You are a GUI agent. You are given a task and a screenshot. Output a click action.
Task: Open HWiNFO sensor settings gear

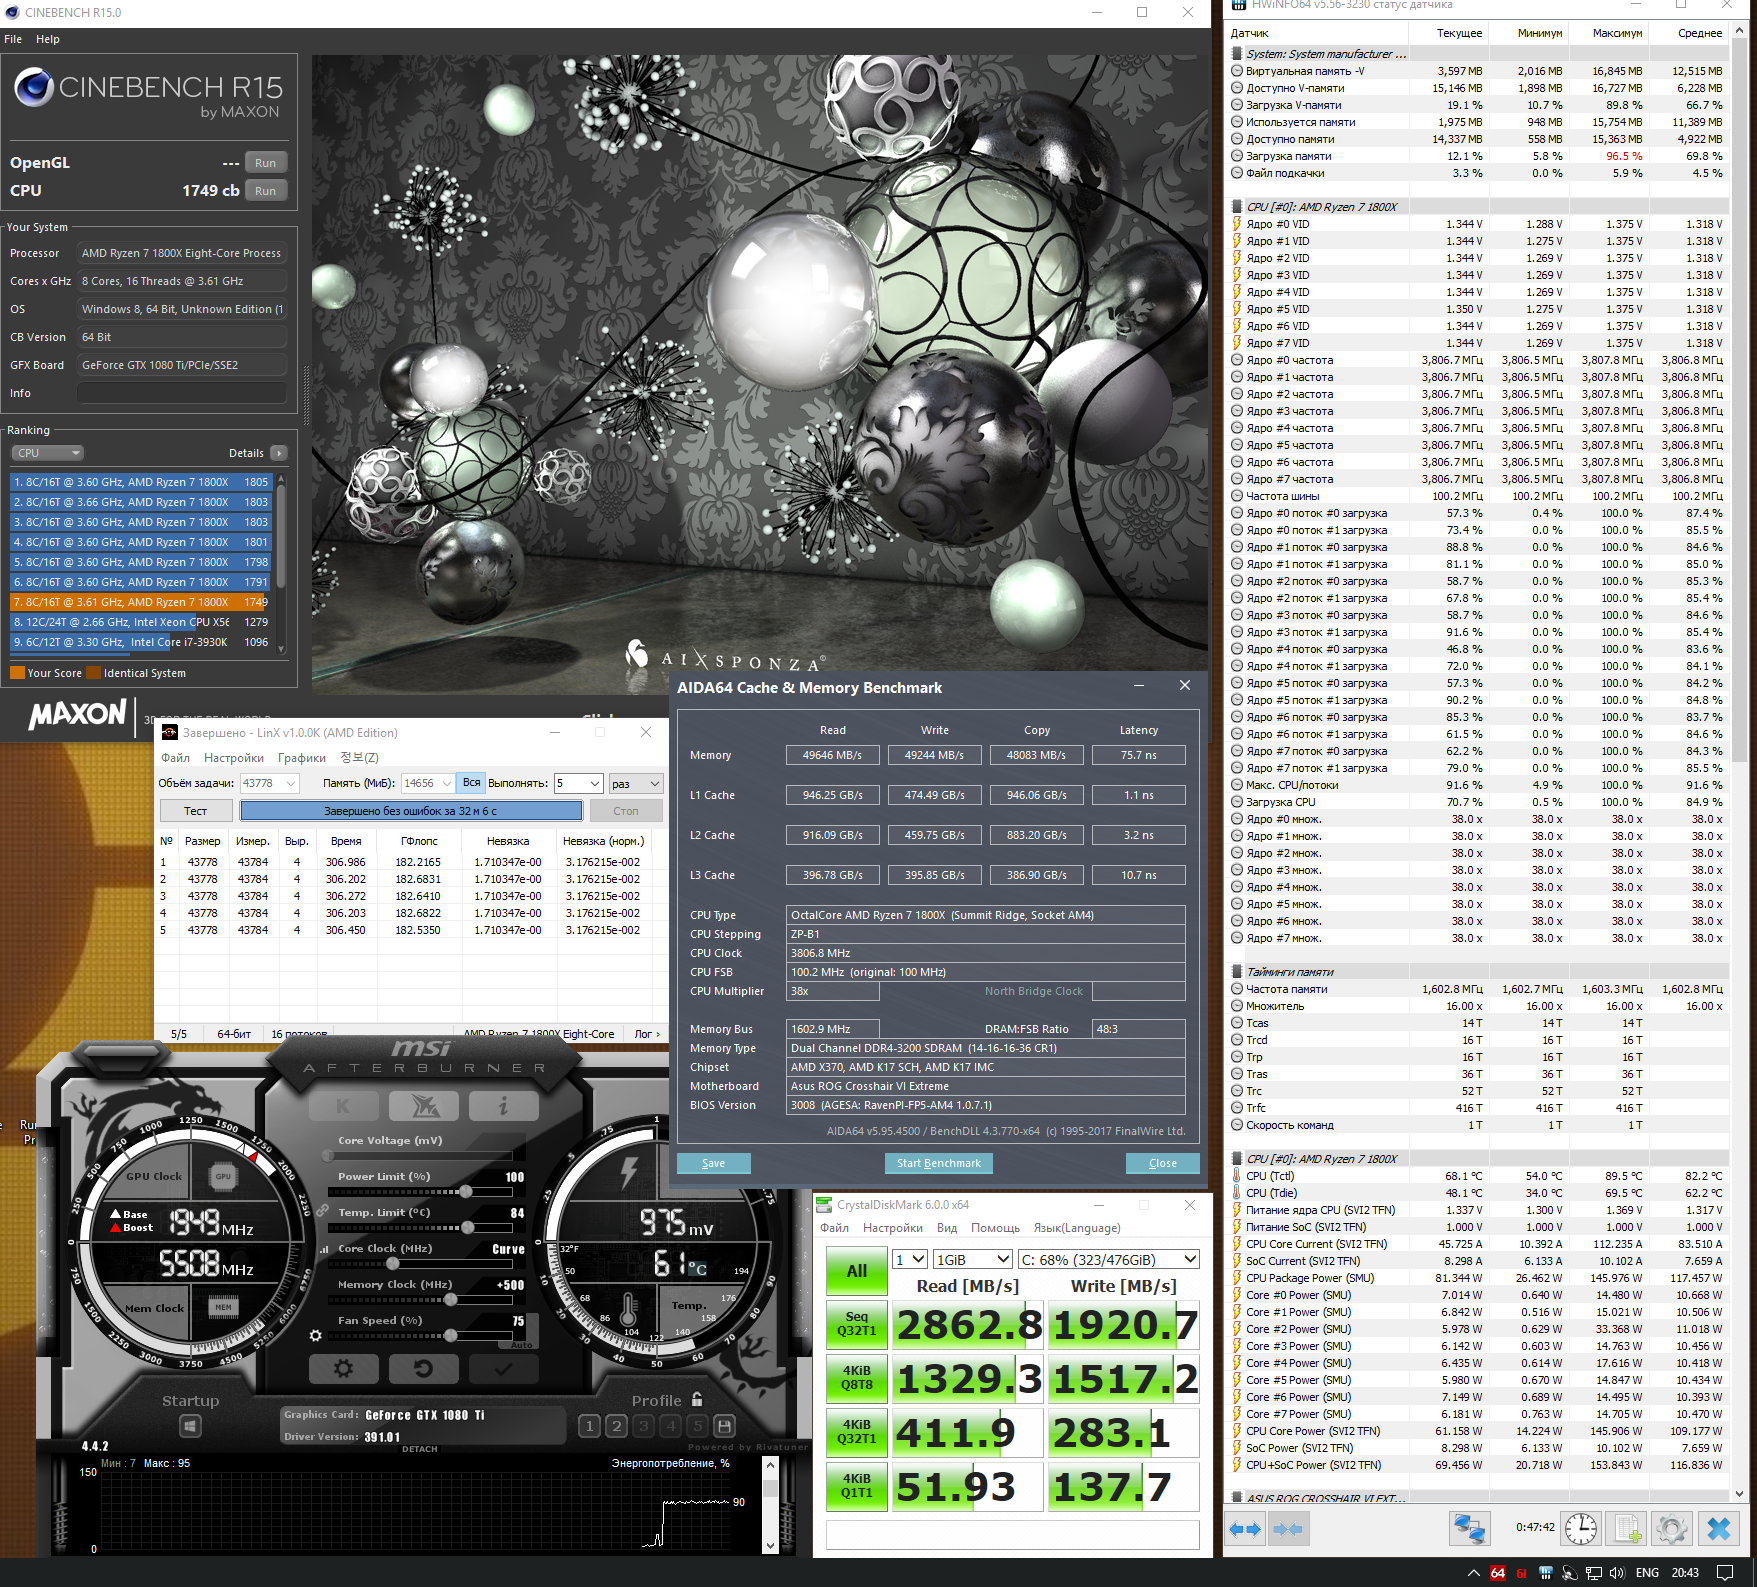[1671, 1529]
